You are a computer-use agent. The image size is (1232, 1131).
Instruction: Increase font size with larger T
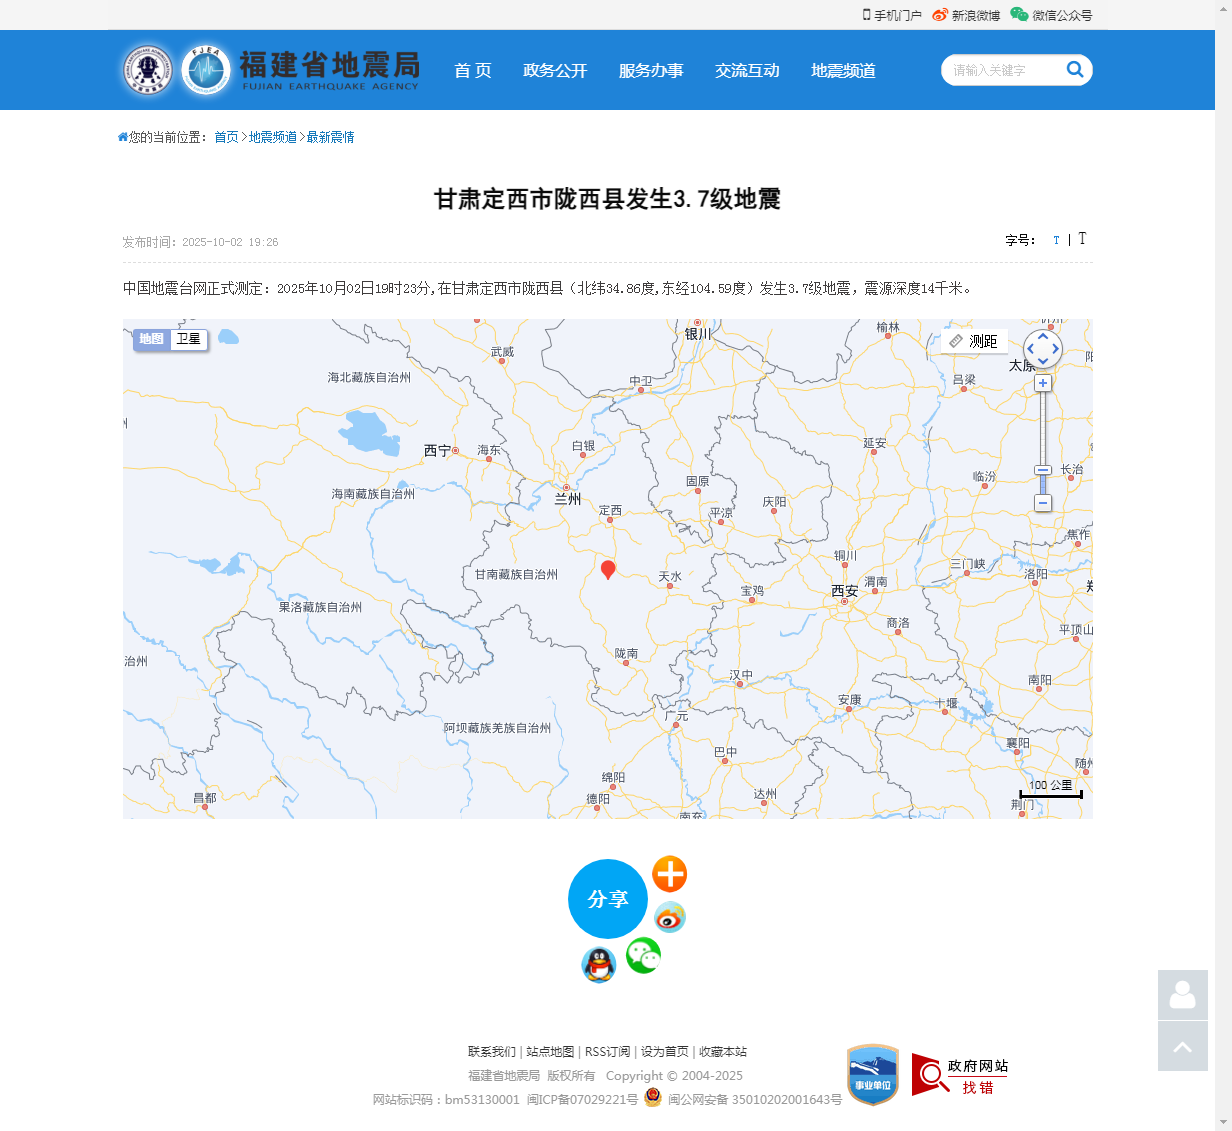pos(1082,239)
